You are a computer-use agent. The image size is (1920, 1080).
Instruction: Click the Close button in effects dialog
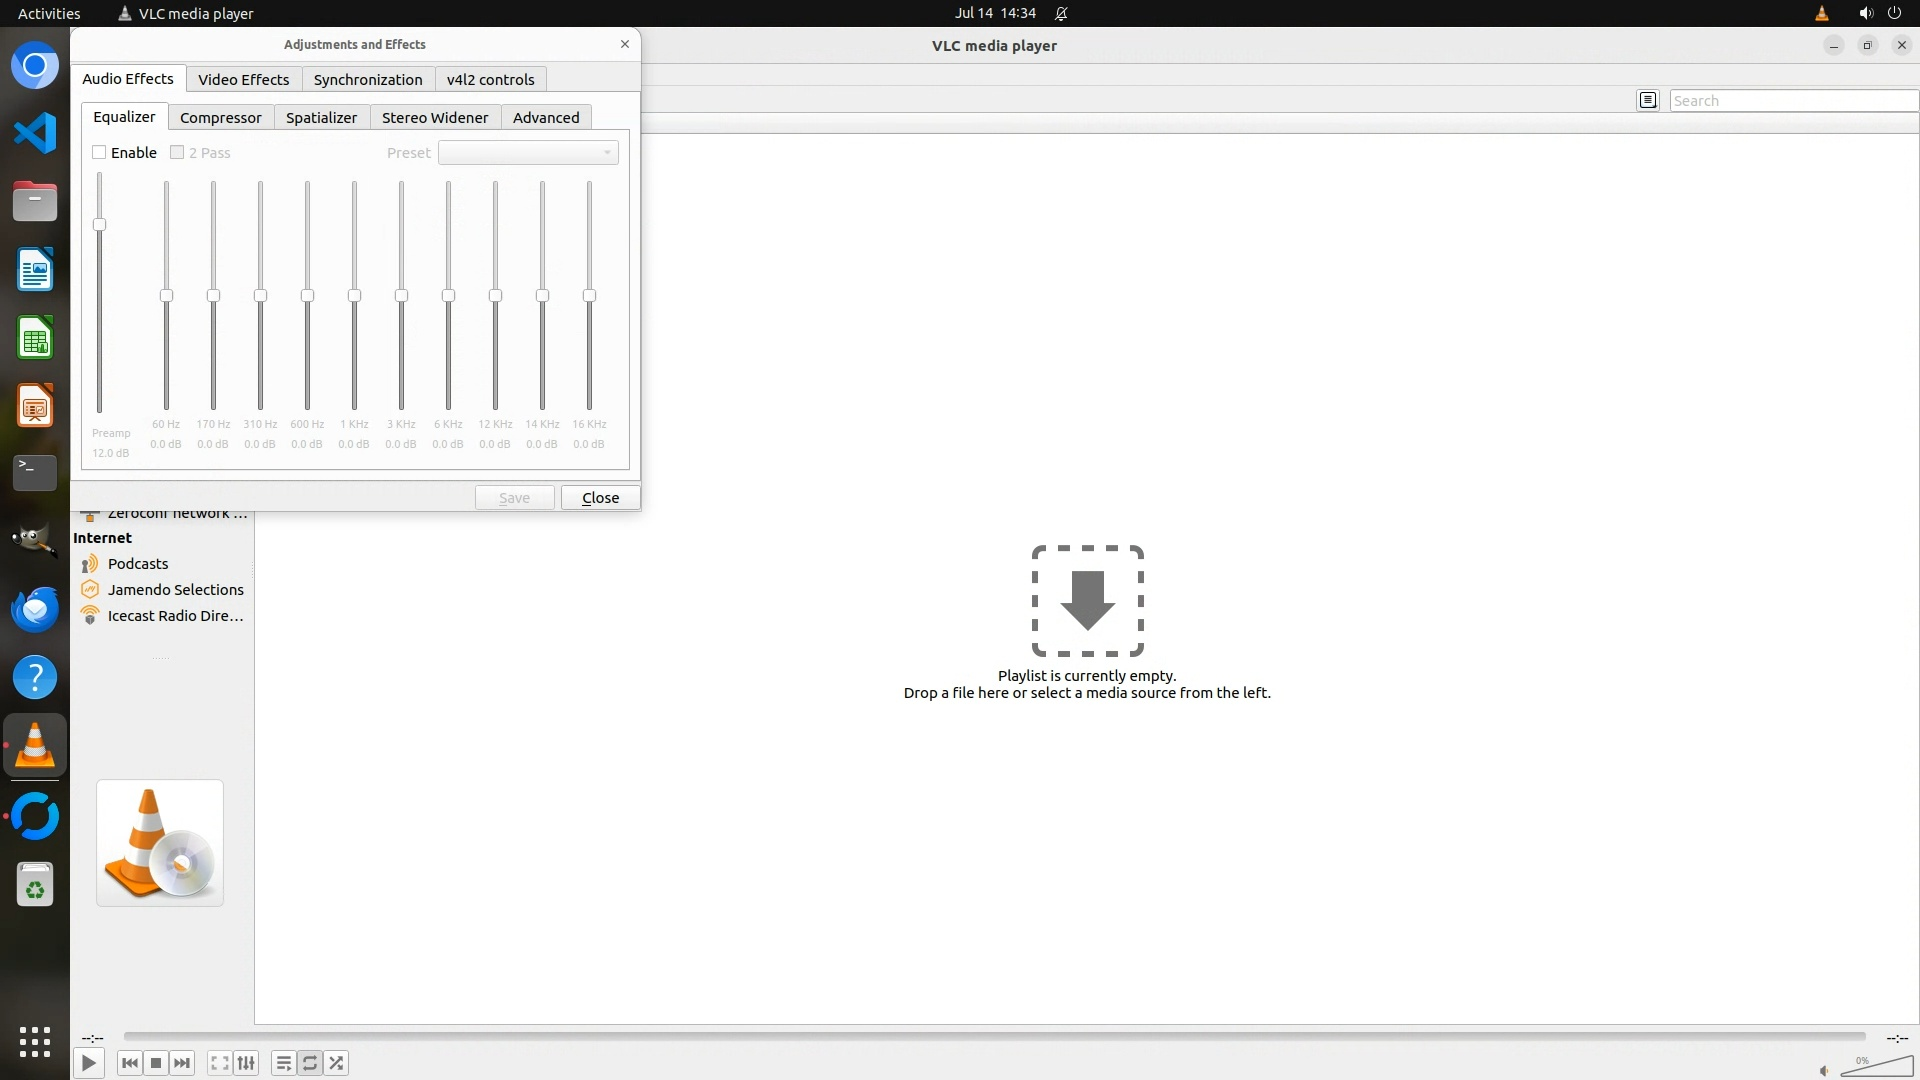tap(600, 497)
